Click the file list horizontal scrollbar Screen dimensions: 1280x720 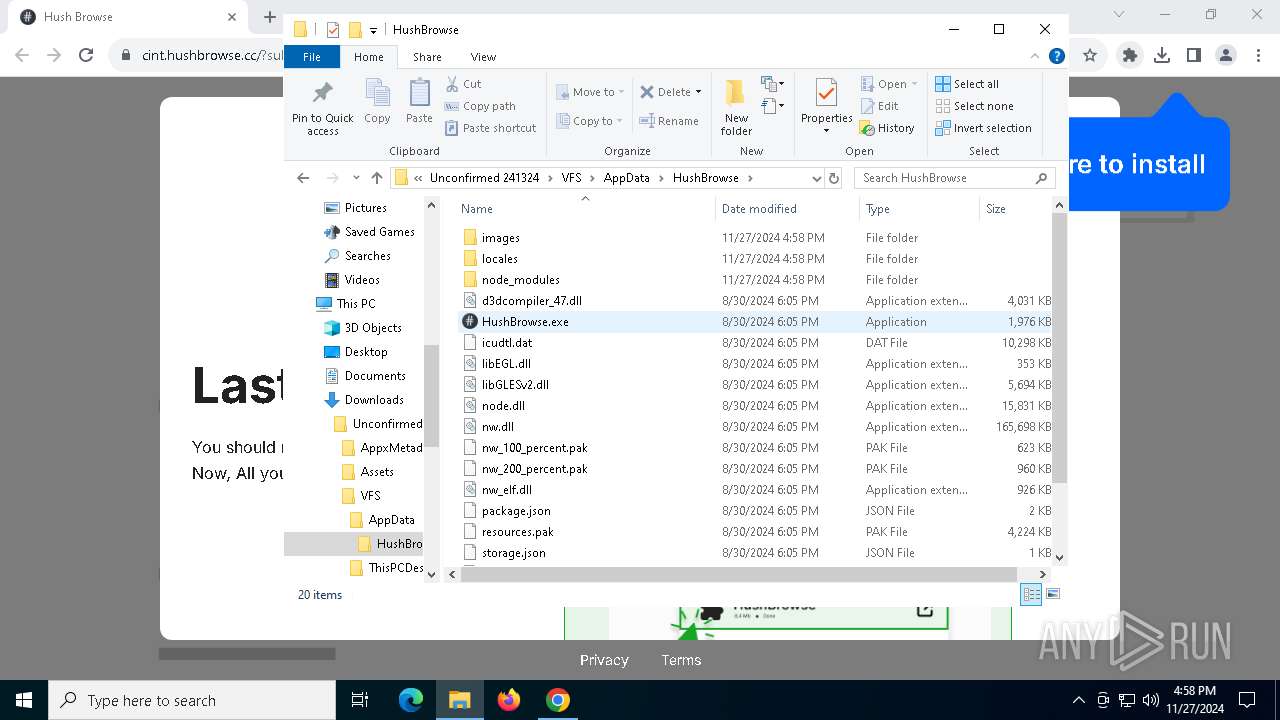[739, 574]
